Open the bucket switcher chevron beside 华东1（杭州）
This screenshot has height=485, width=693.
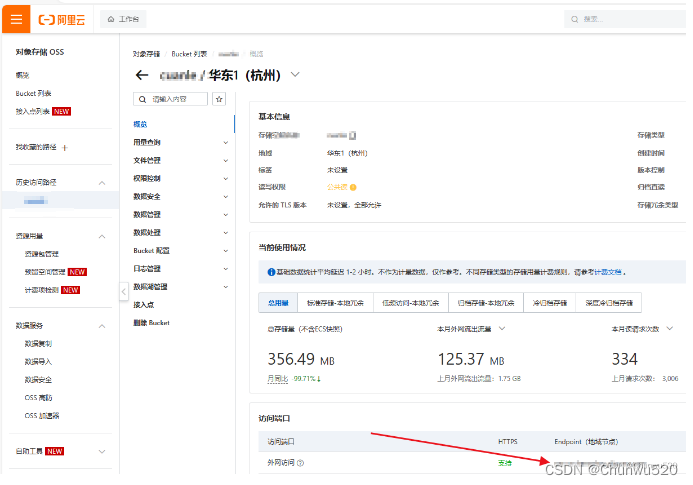coord(295,74)
